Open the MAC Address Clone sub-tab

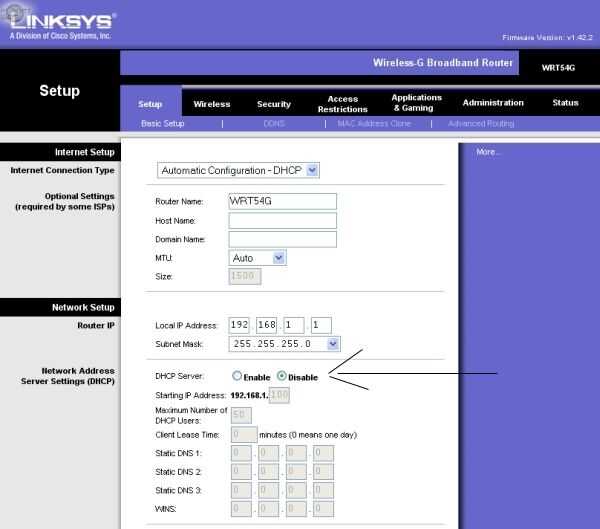pos(374,124)
